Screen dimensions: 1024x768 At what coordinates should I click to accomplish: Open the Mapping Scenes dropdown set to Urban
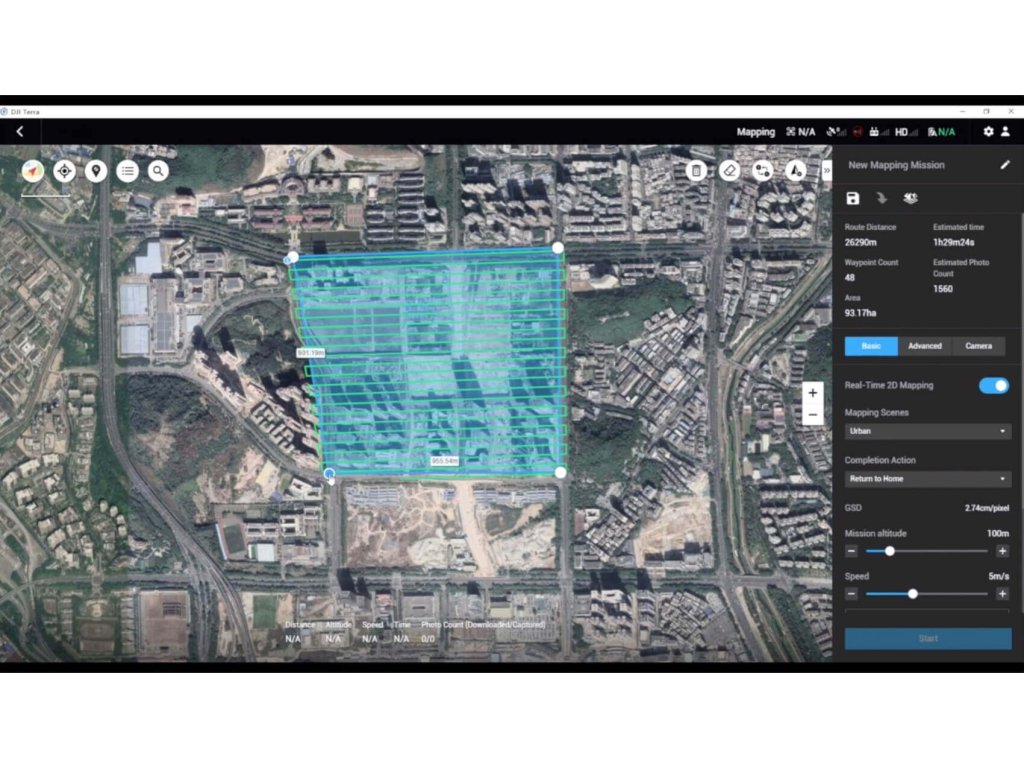[x=927, y=432]
